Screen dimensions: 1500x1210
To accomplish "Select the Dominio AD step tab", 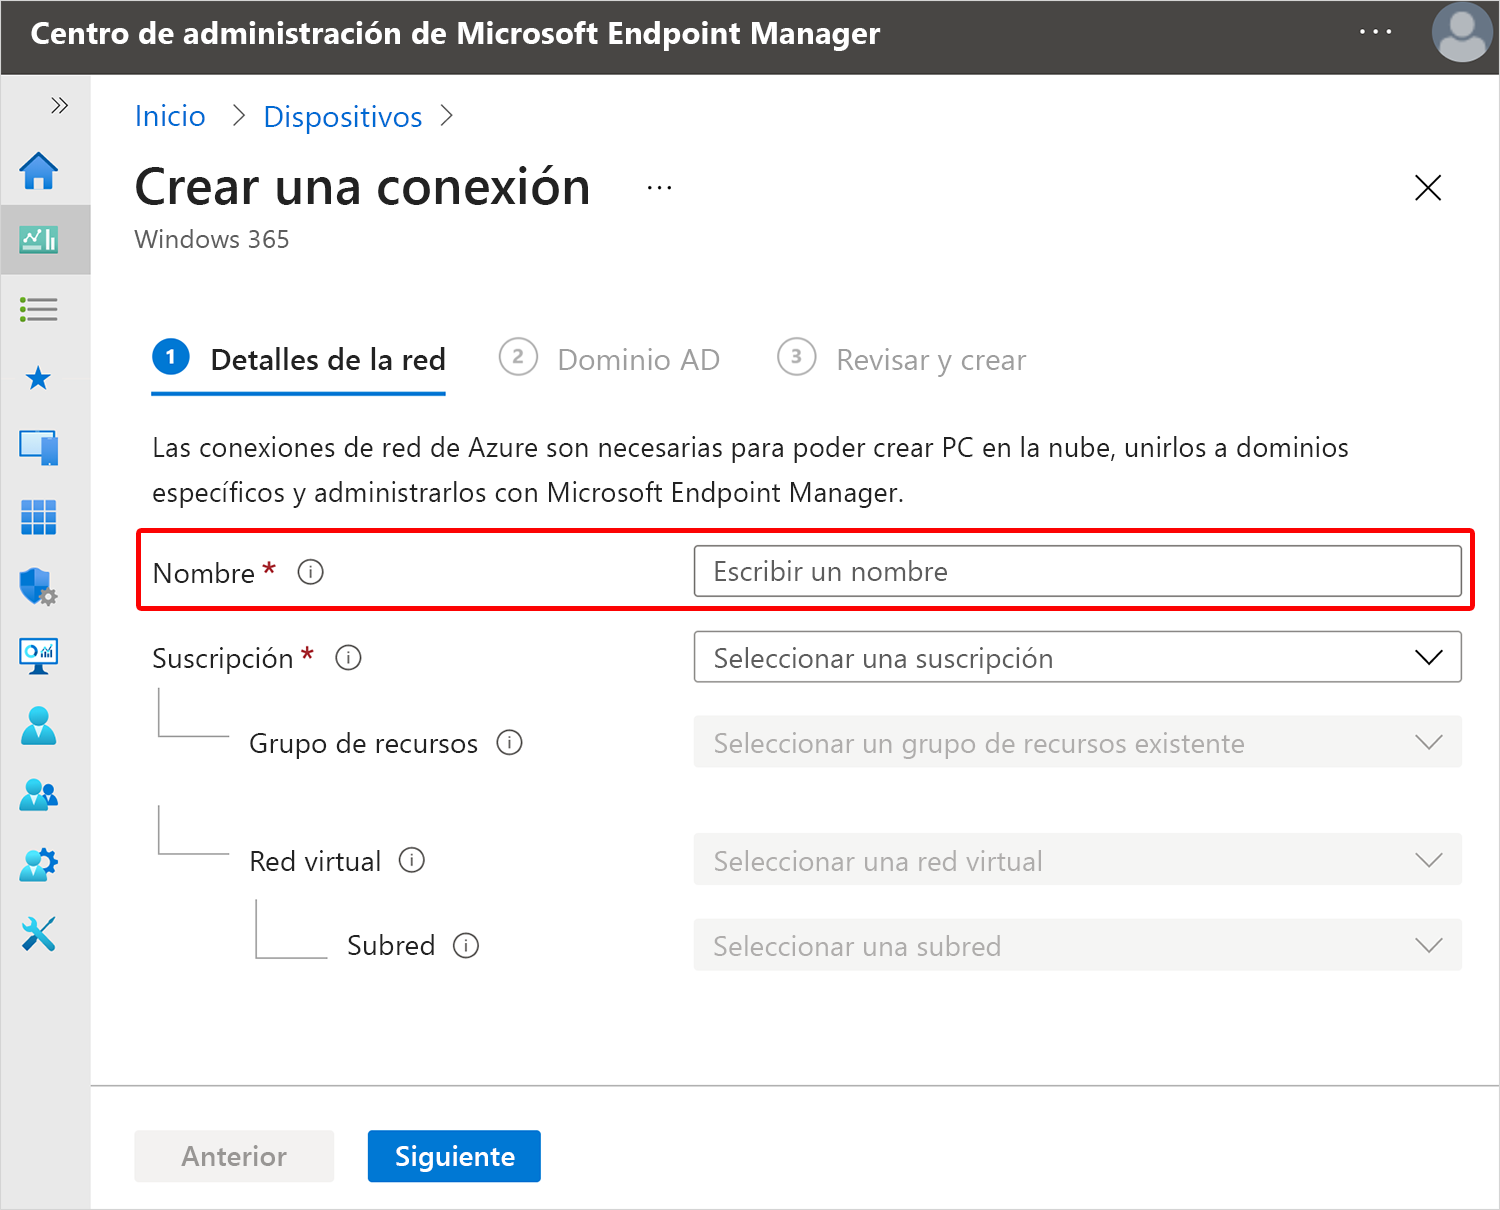I will point(610,360).
